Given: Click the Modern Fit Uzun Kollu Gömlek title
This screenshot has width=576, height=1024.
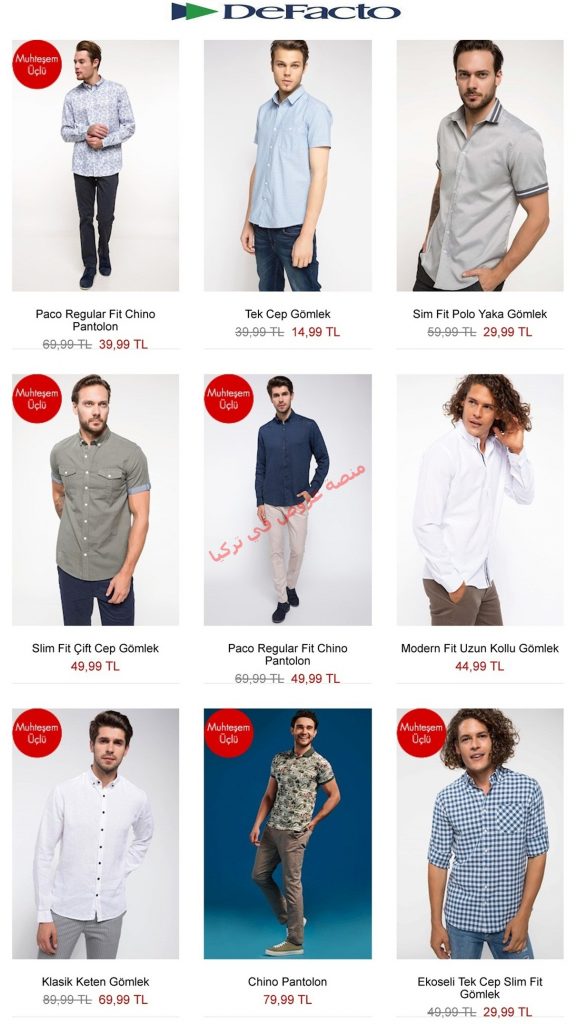Looking at the screenshot, I should tap(480, 648).
